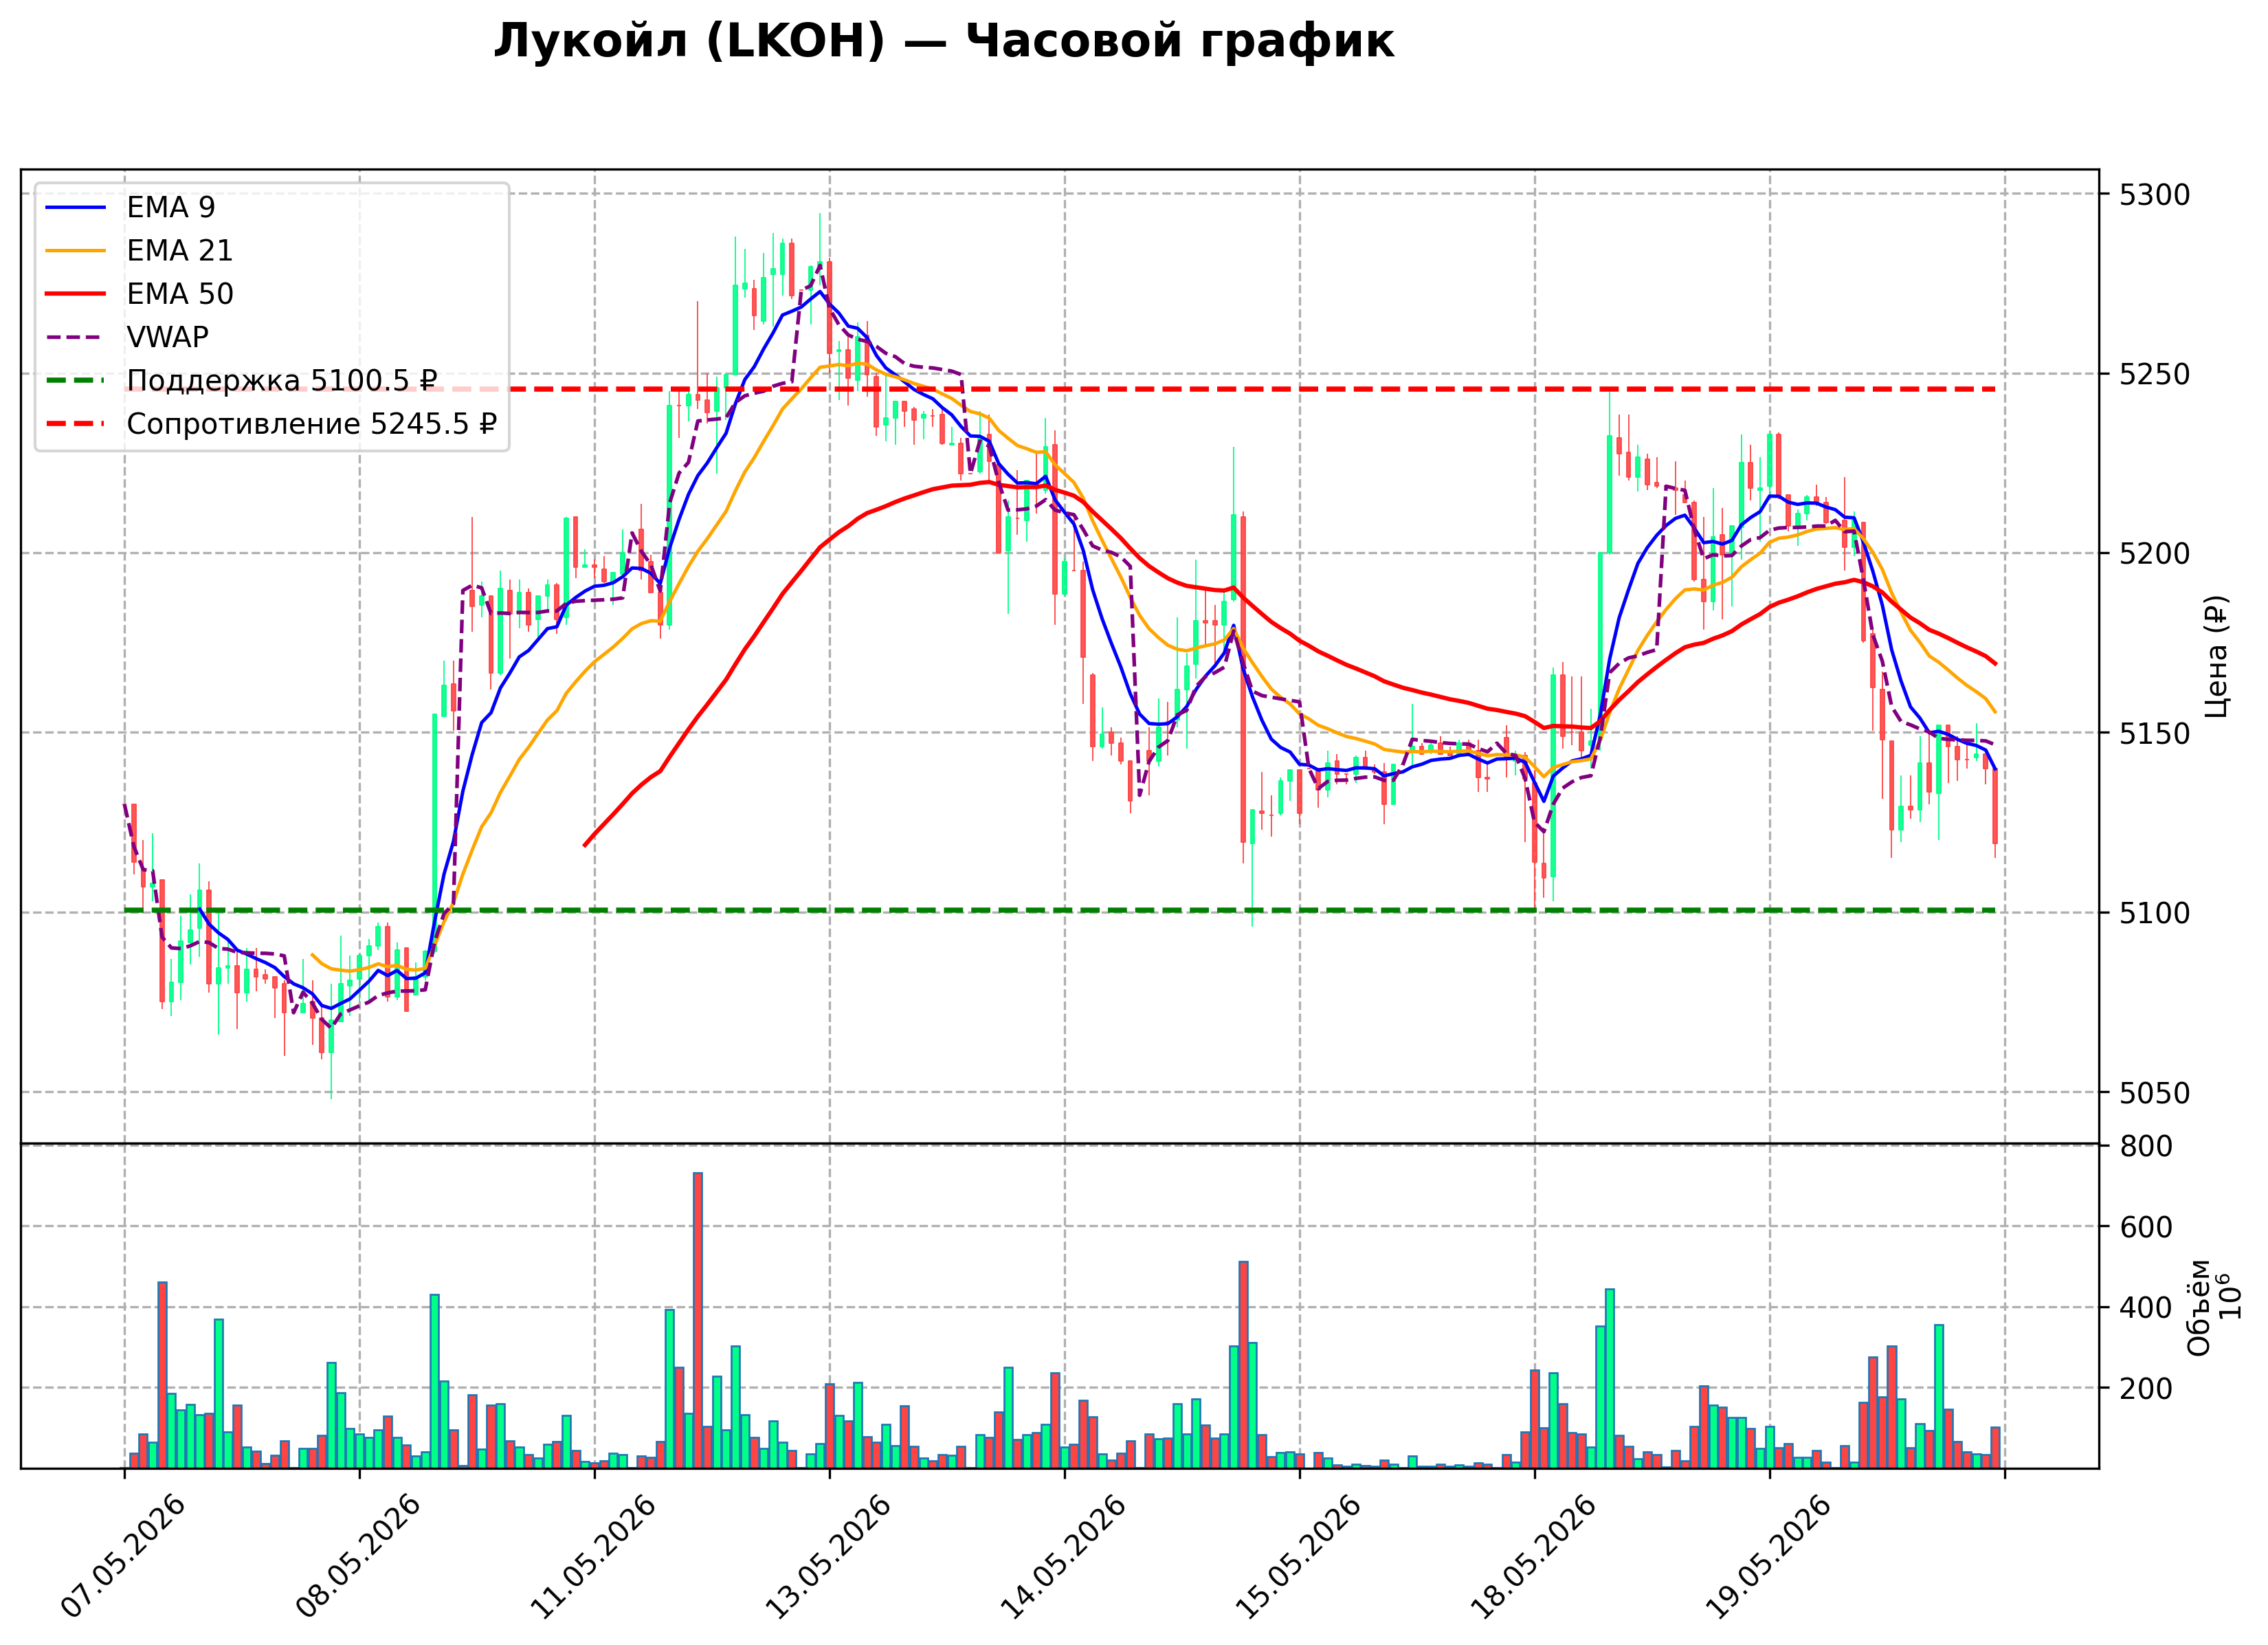Image resolution: width=2268 pixels, height=1645 pixels.
Task: Click the date label 15.05.2026
Action: click(x=1298, y=1557)
